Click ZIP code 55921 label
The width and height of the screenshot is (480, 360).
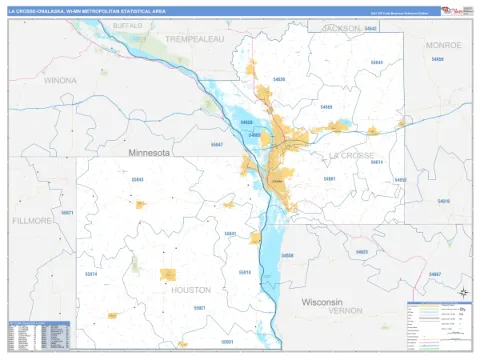pyautogui.click(x=200, y=308)
